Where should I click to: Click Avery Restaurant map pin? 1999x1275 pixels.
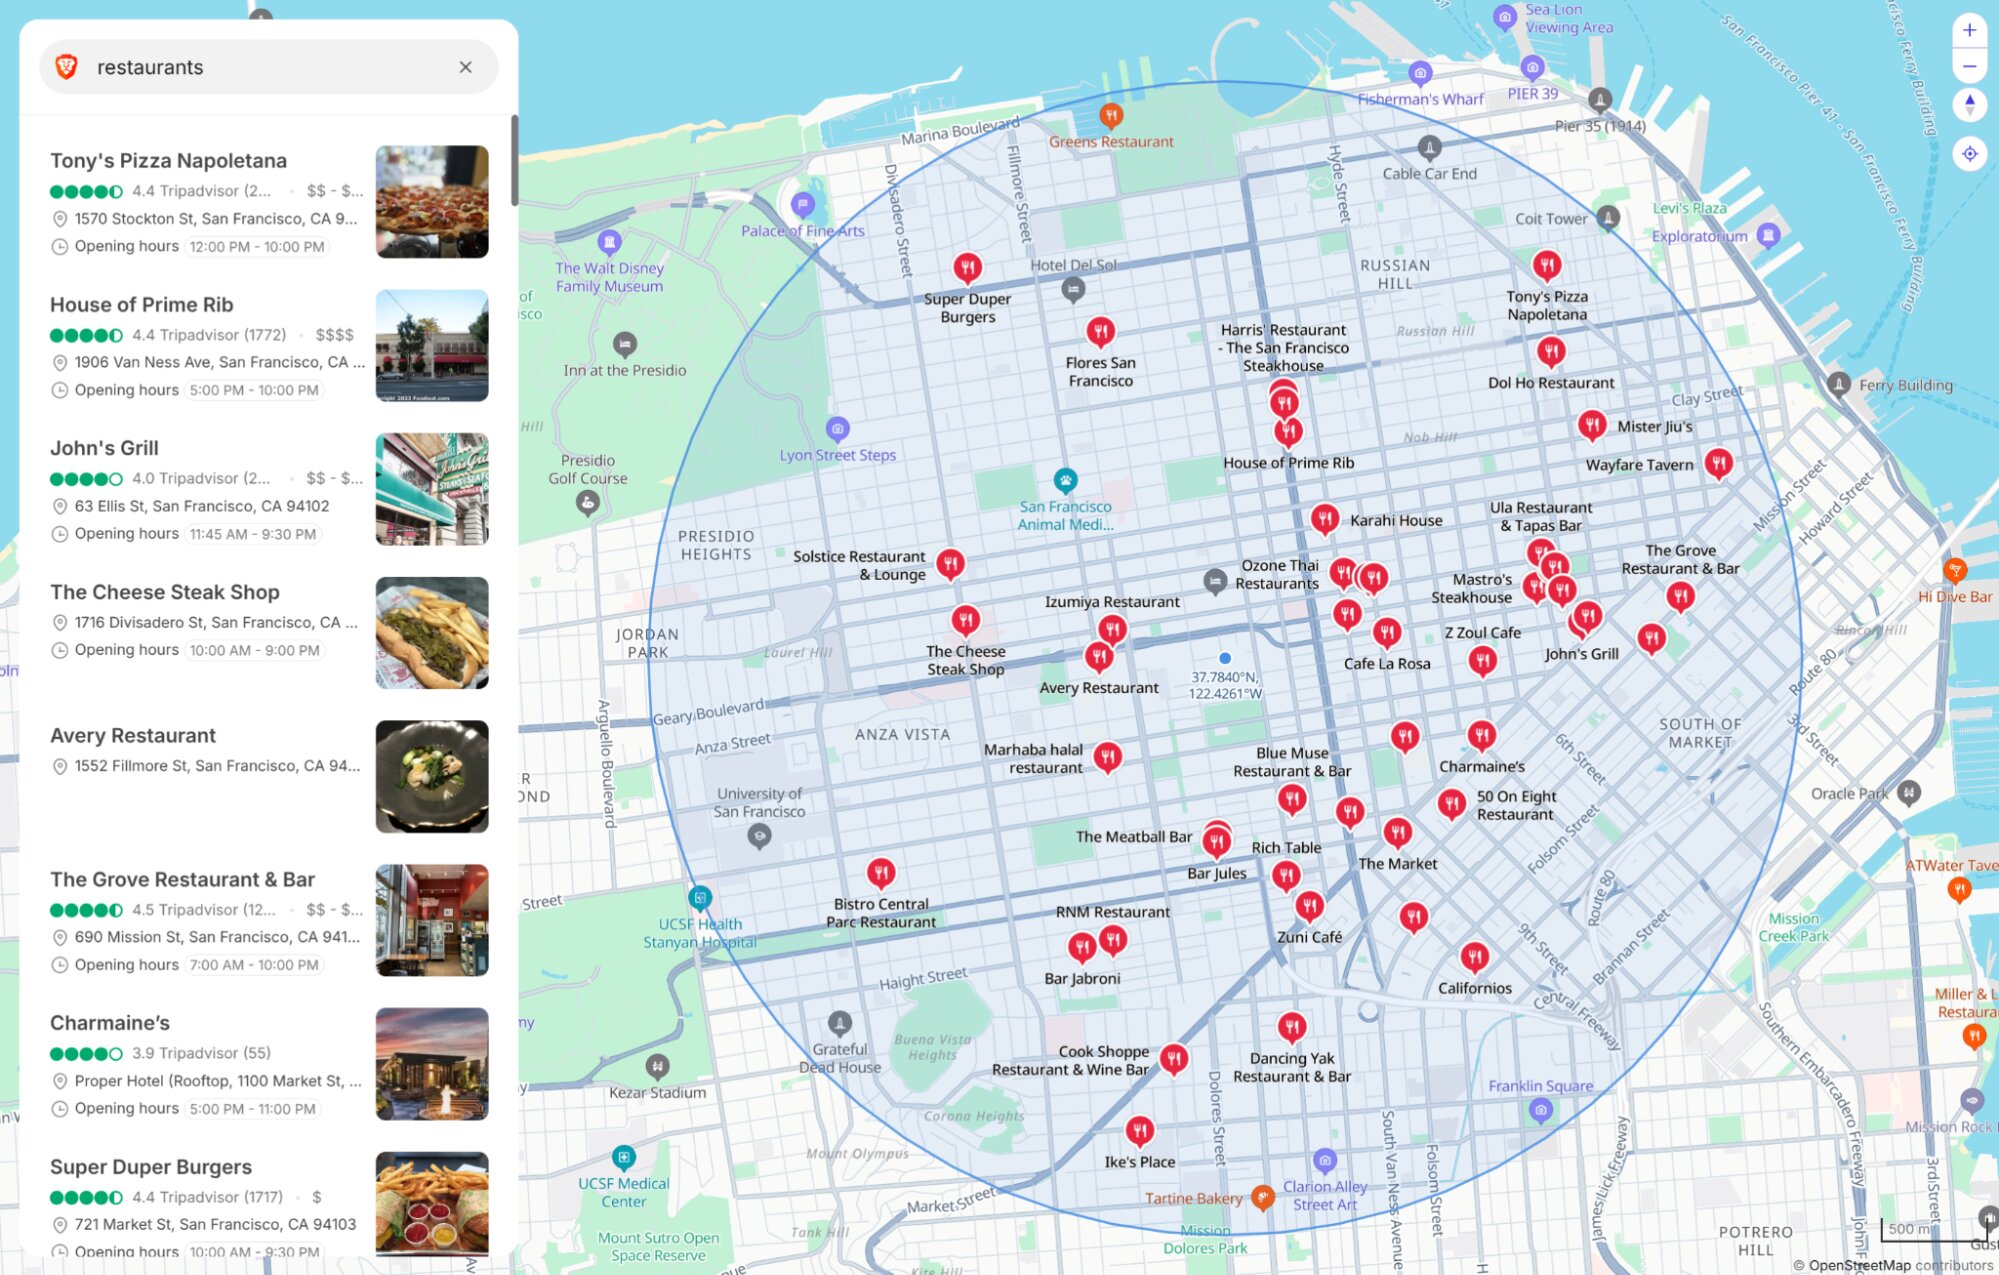1099,658
